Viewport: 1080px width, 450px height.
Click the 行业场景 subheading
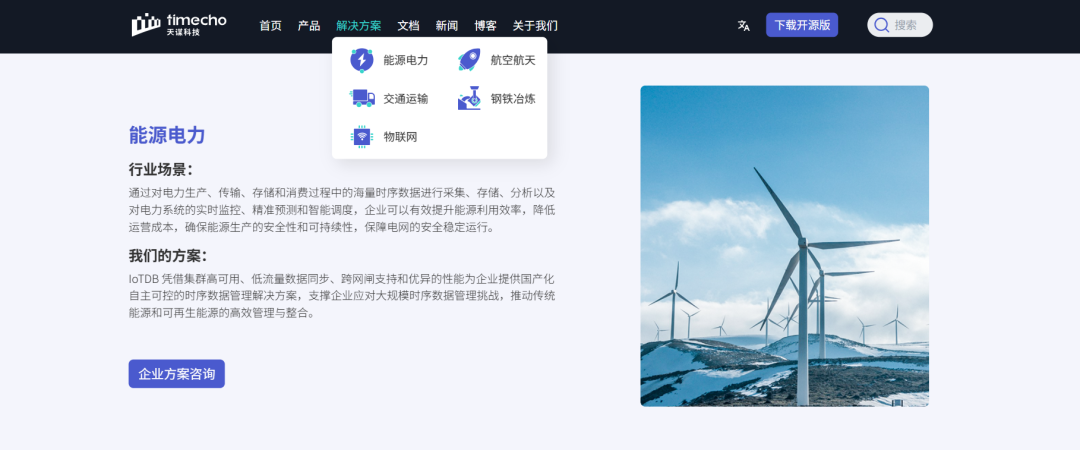click(x=161, y=170)
